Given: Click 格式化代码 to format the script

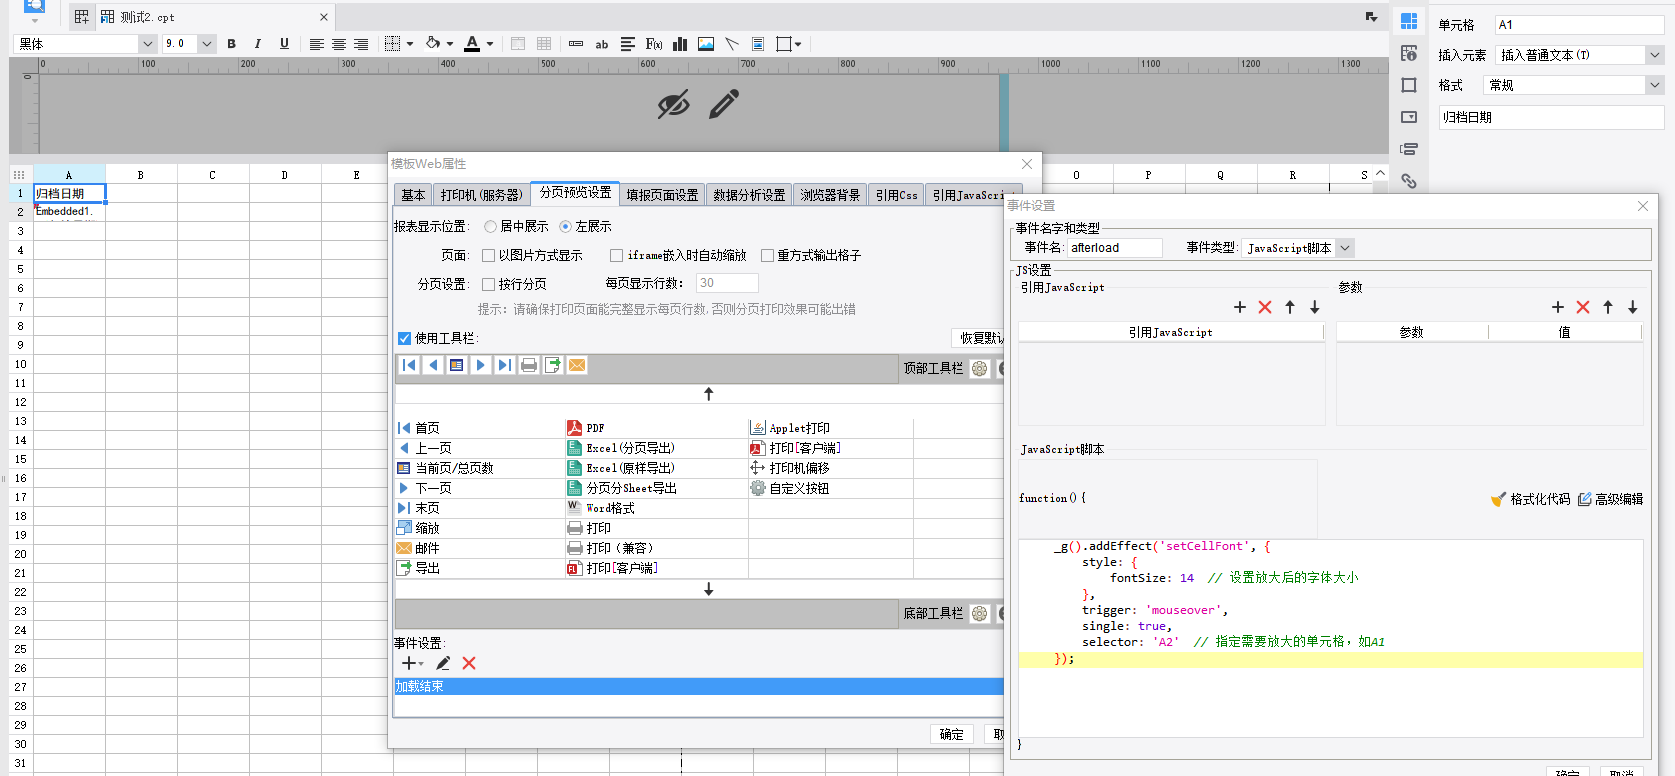Looking at the screenshot, I should (1531, 499).
